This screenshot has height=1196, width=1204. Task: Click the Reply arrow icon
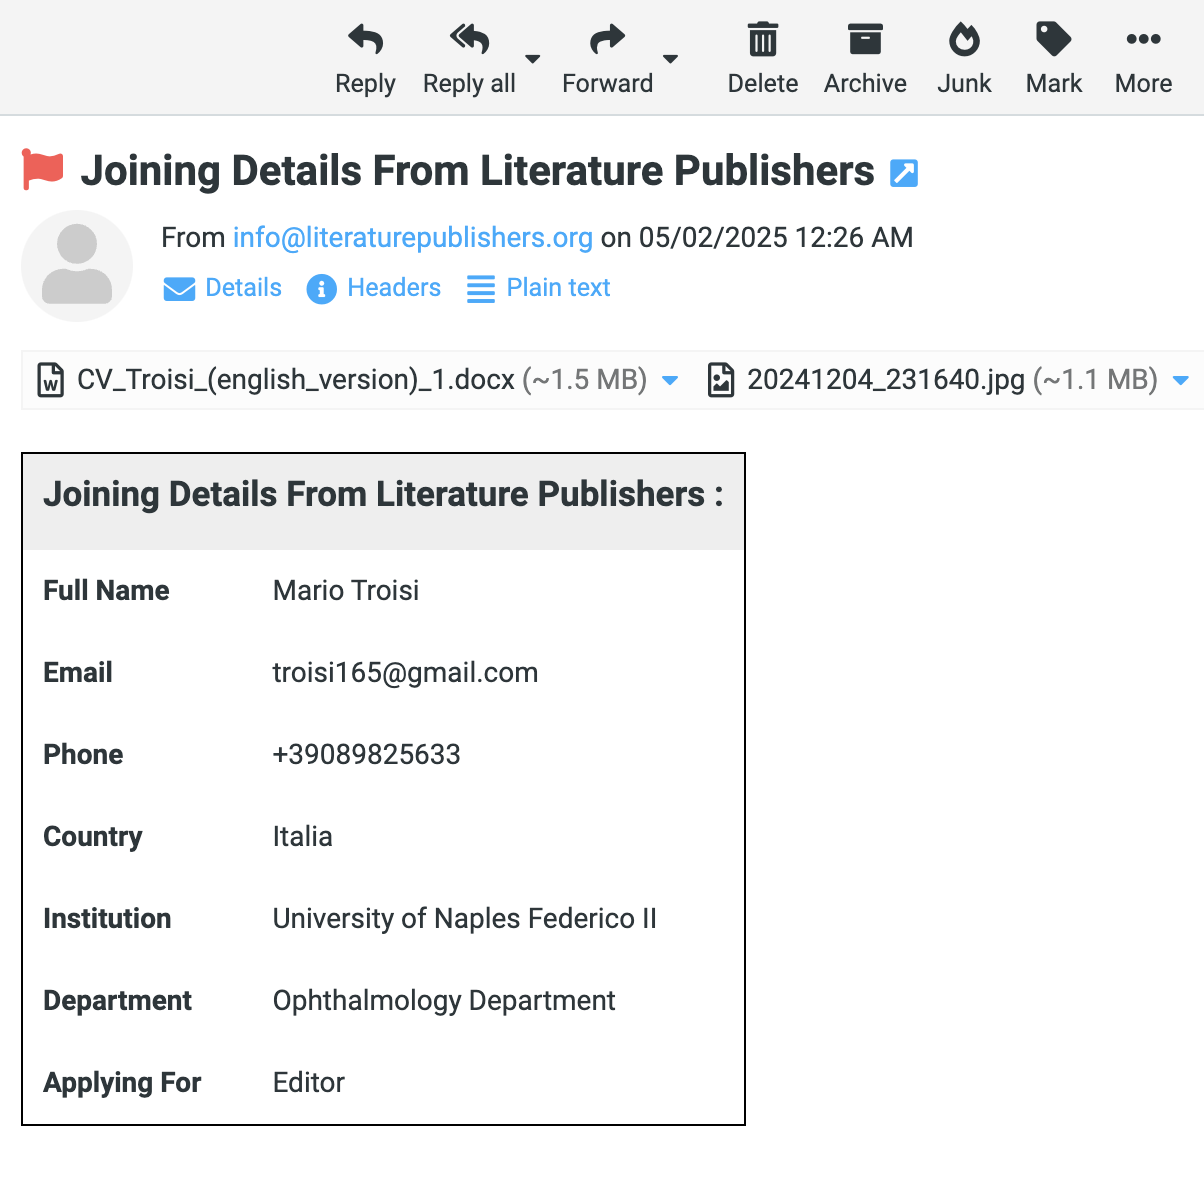pos(365,41)
